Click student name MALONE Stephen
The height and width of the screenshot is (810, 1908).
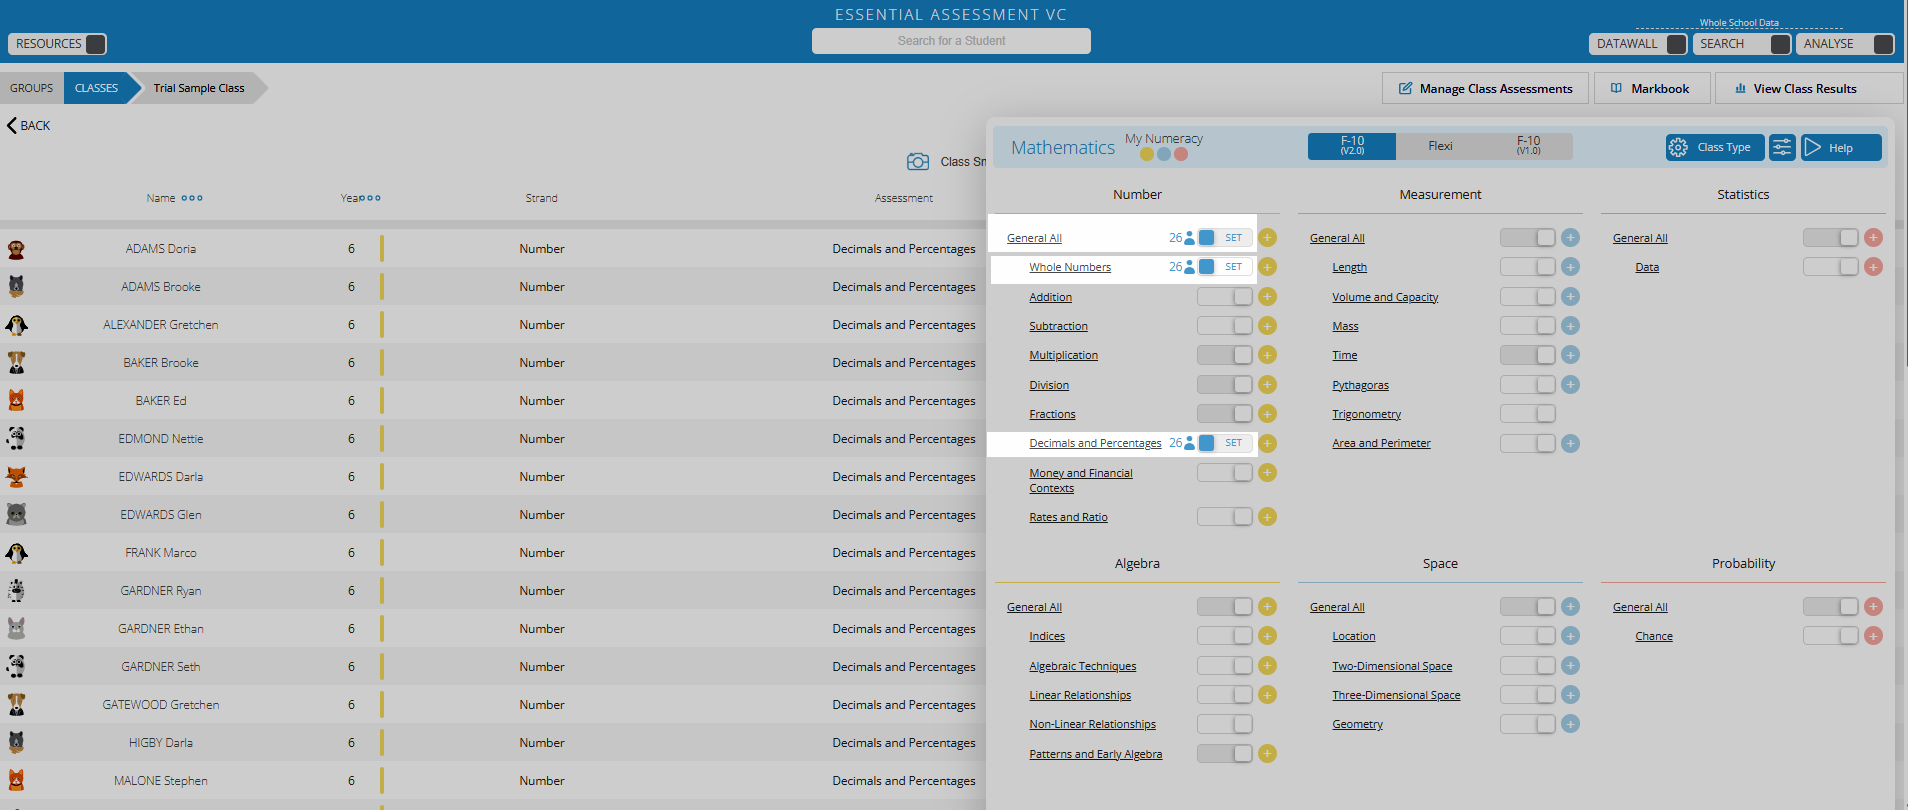[161, 781]
